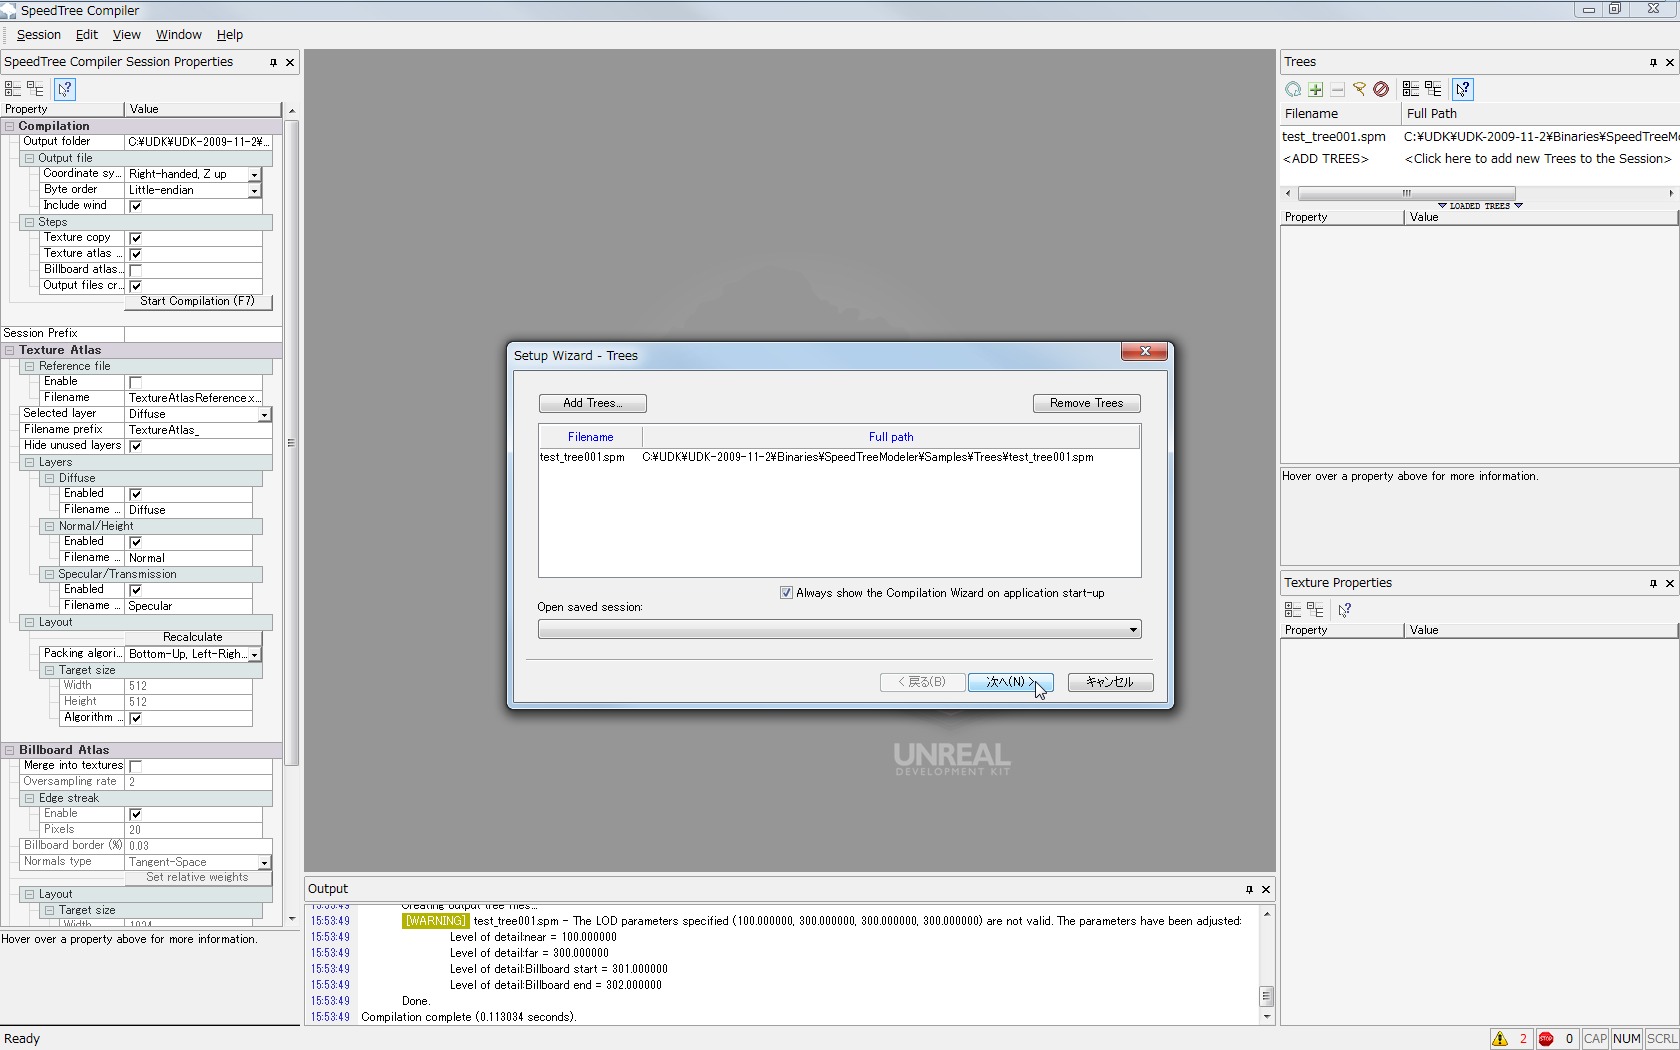
Task: Click the Filename prefix TextureAtlas_ field
Action: coord(197,430)
